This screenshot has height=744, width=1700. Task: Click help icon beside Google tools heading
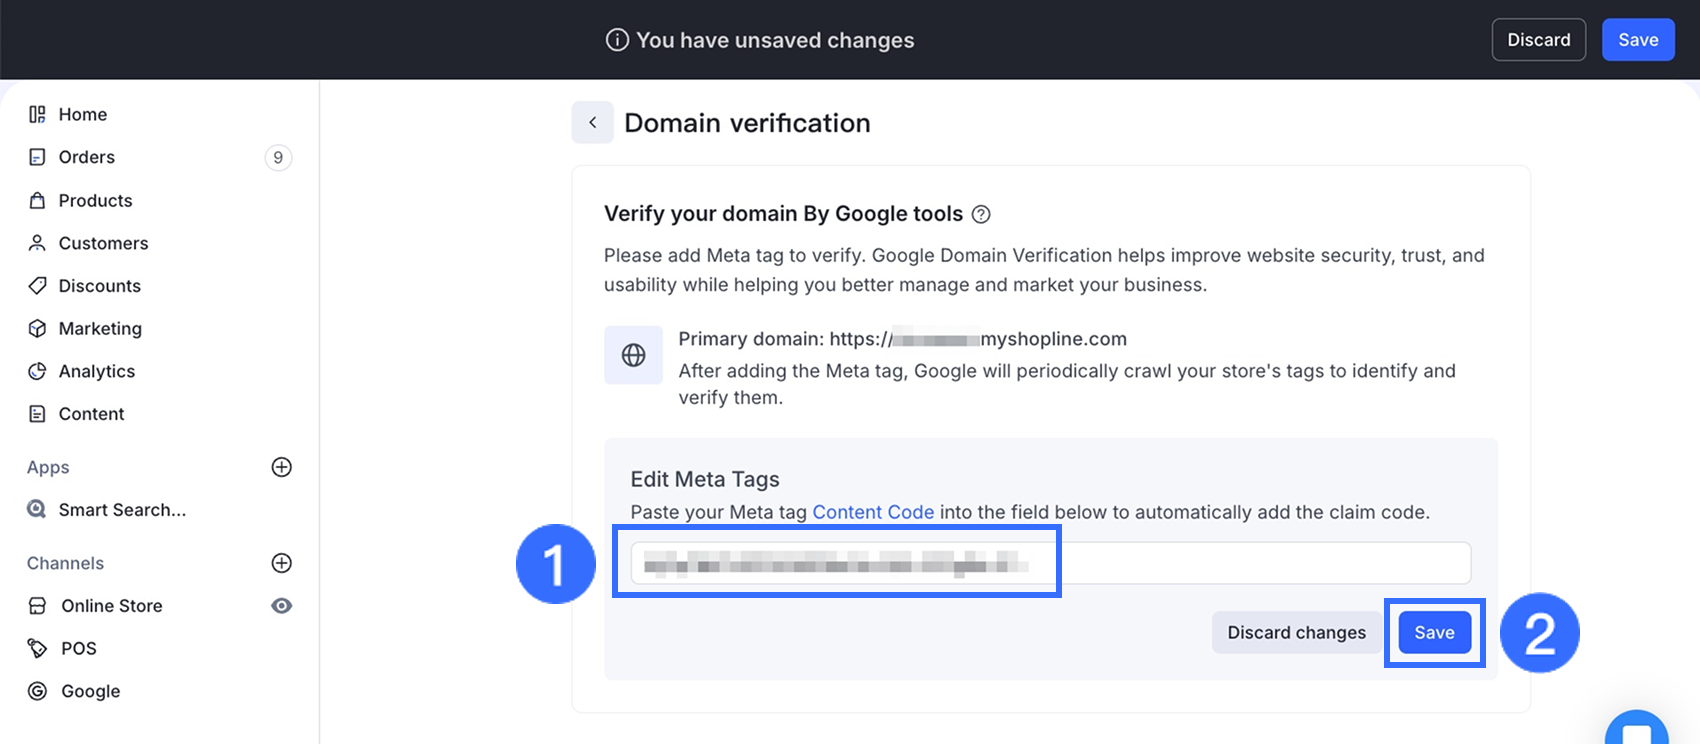(981, 214)
